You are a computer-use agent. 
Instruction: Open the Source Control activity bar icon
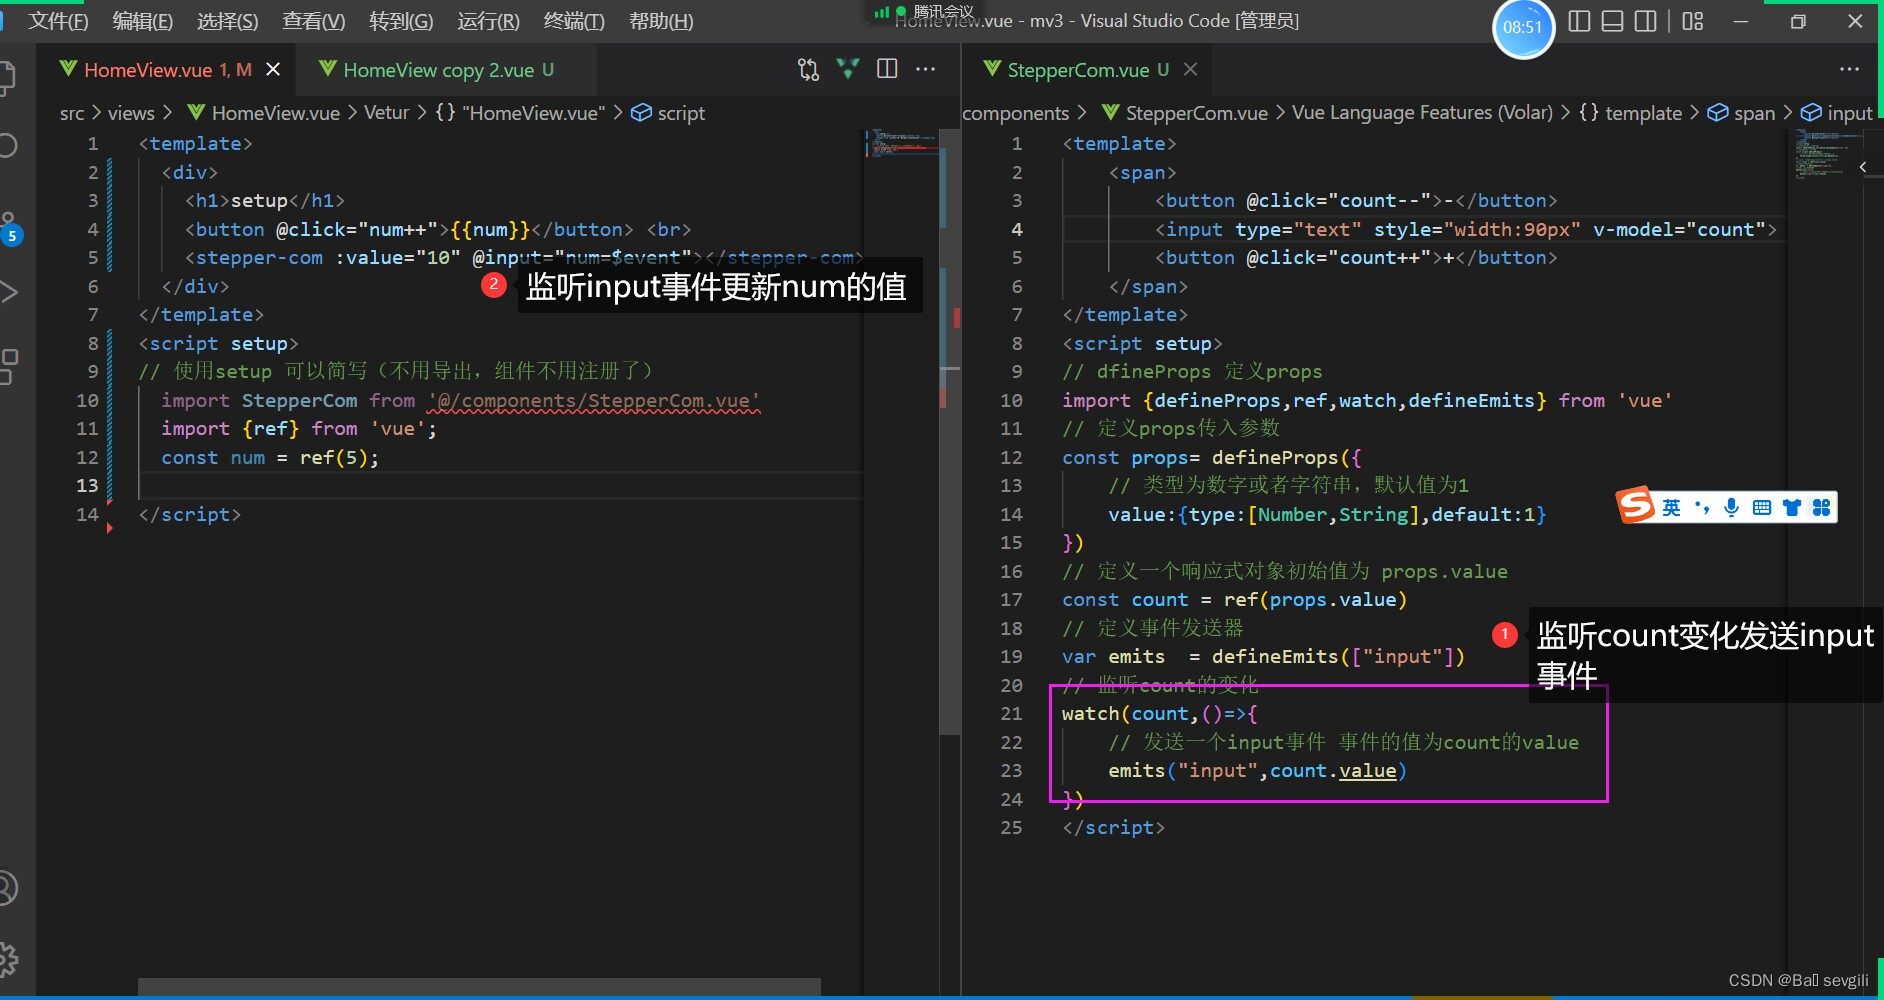8,228
